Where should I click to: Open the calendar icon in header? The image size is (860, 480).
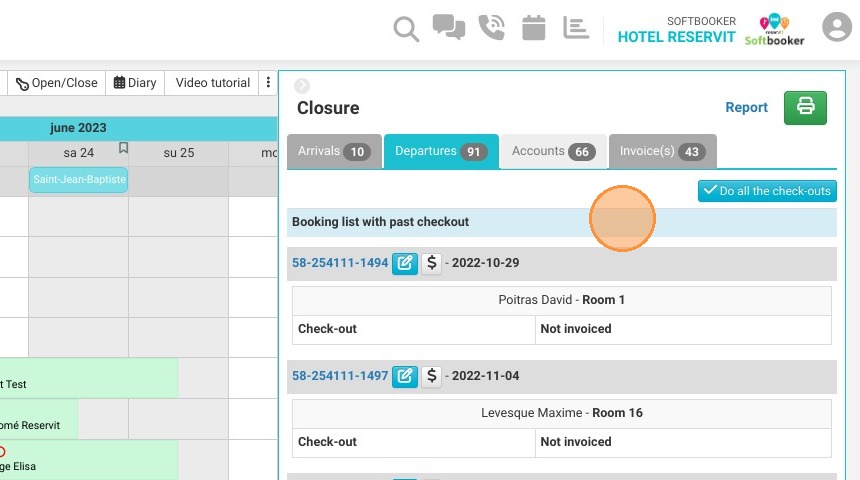(x=534, y=27)
